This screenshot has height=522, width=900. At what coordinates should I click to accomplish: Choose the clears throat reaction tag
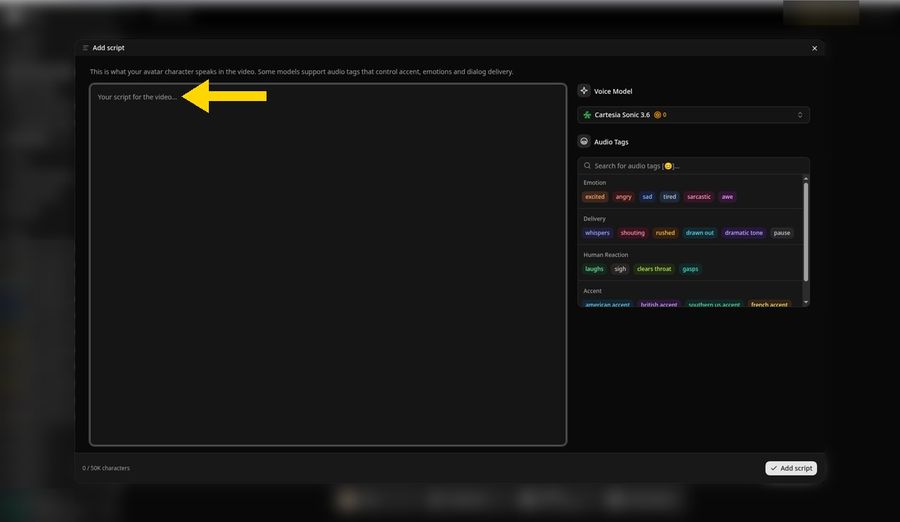click(654, 269)
